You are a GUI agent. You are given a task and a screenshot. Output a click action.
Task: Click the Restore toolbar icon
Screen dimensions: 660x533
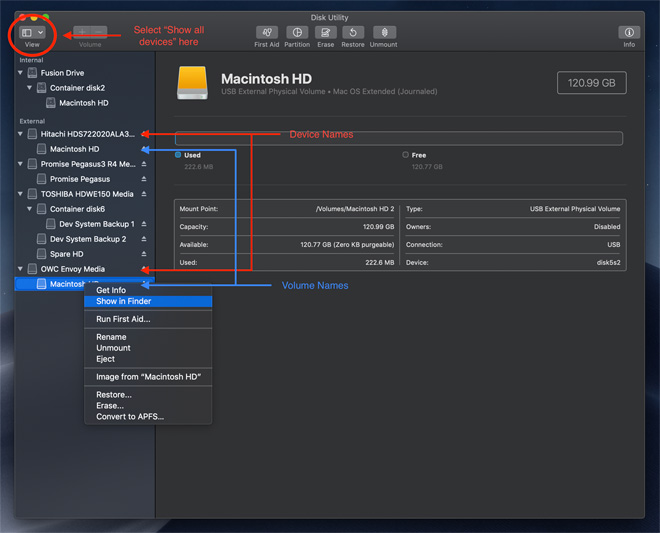pos(353,32)
